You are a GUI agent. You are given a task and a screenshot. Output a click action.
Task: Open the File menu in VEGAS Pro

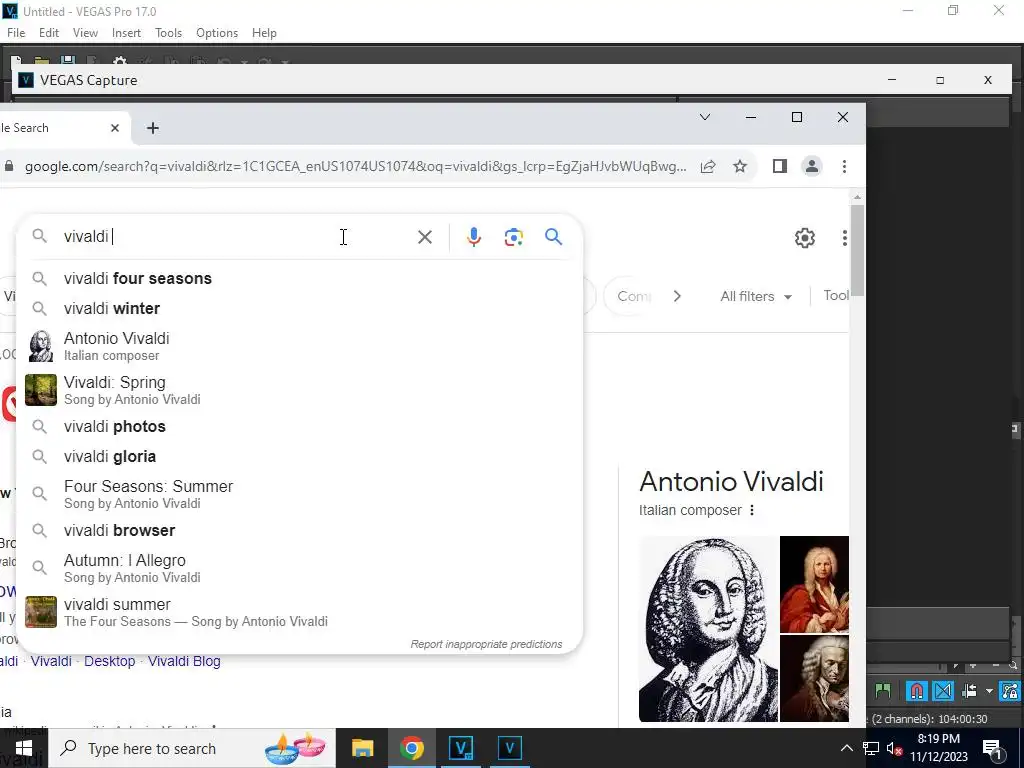click(16, 33)
